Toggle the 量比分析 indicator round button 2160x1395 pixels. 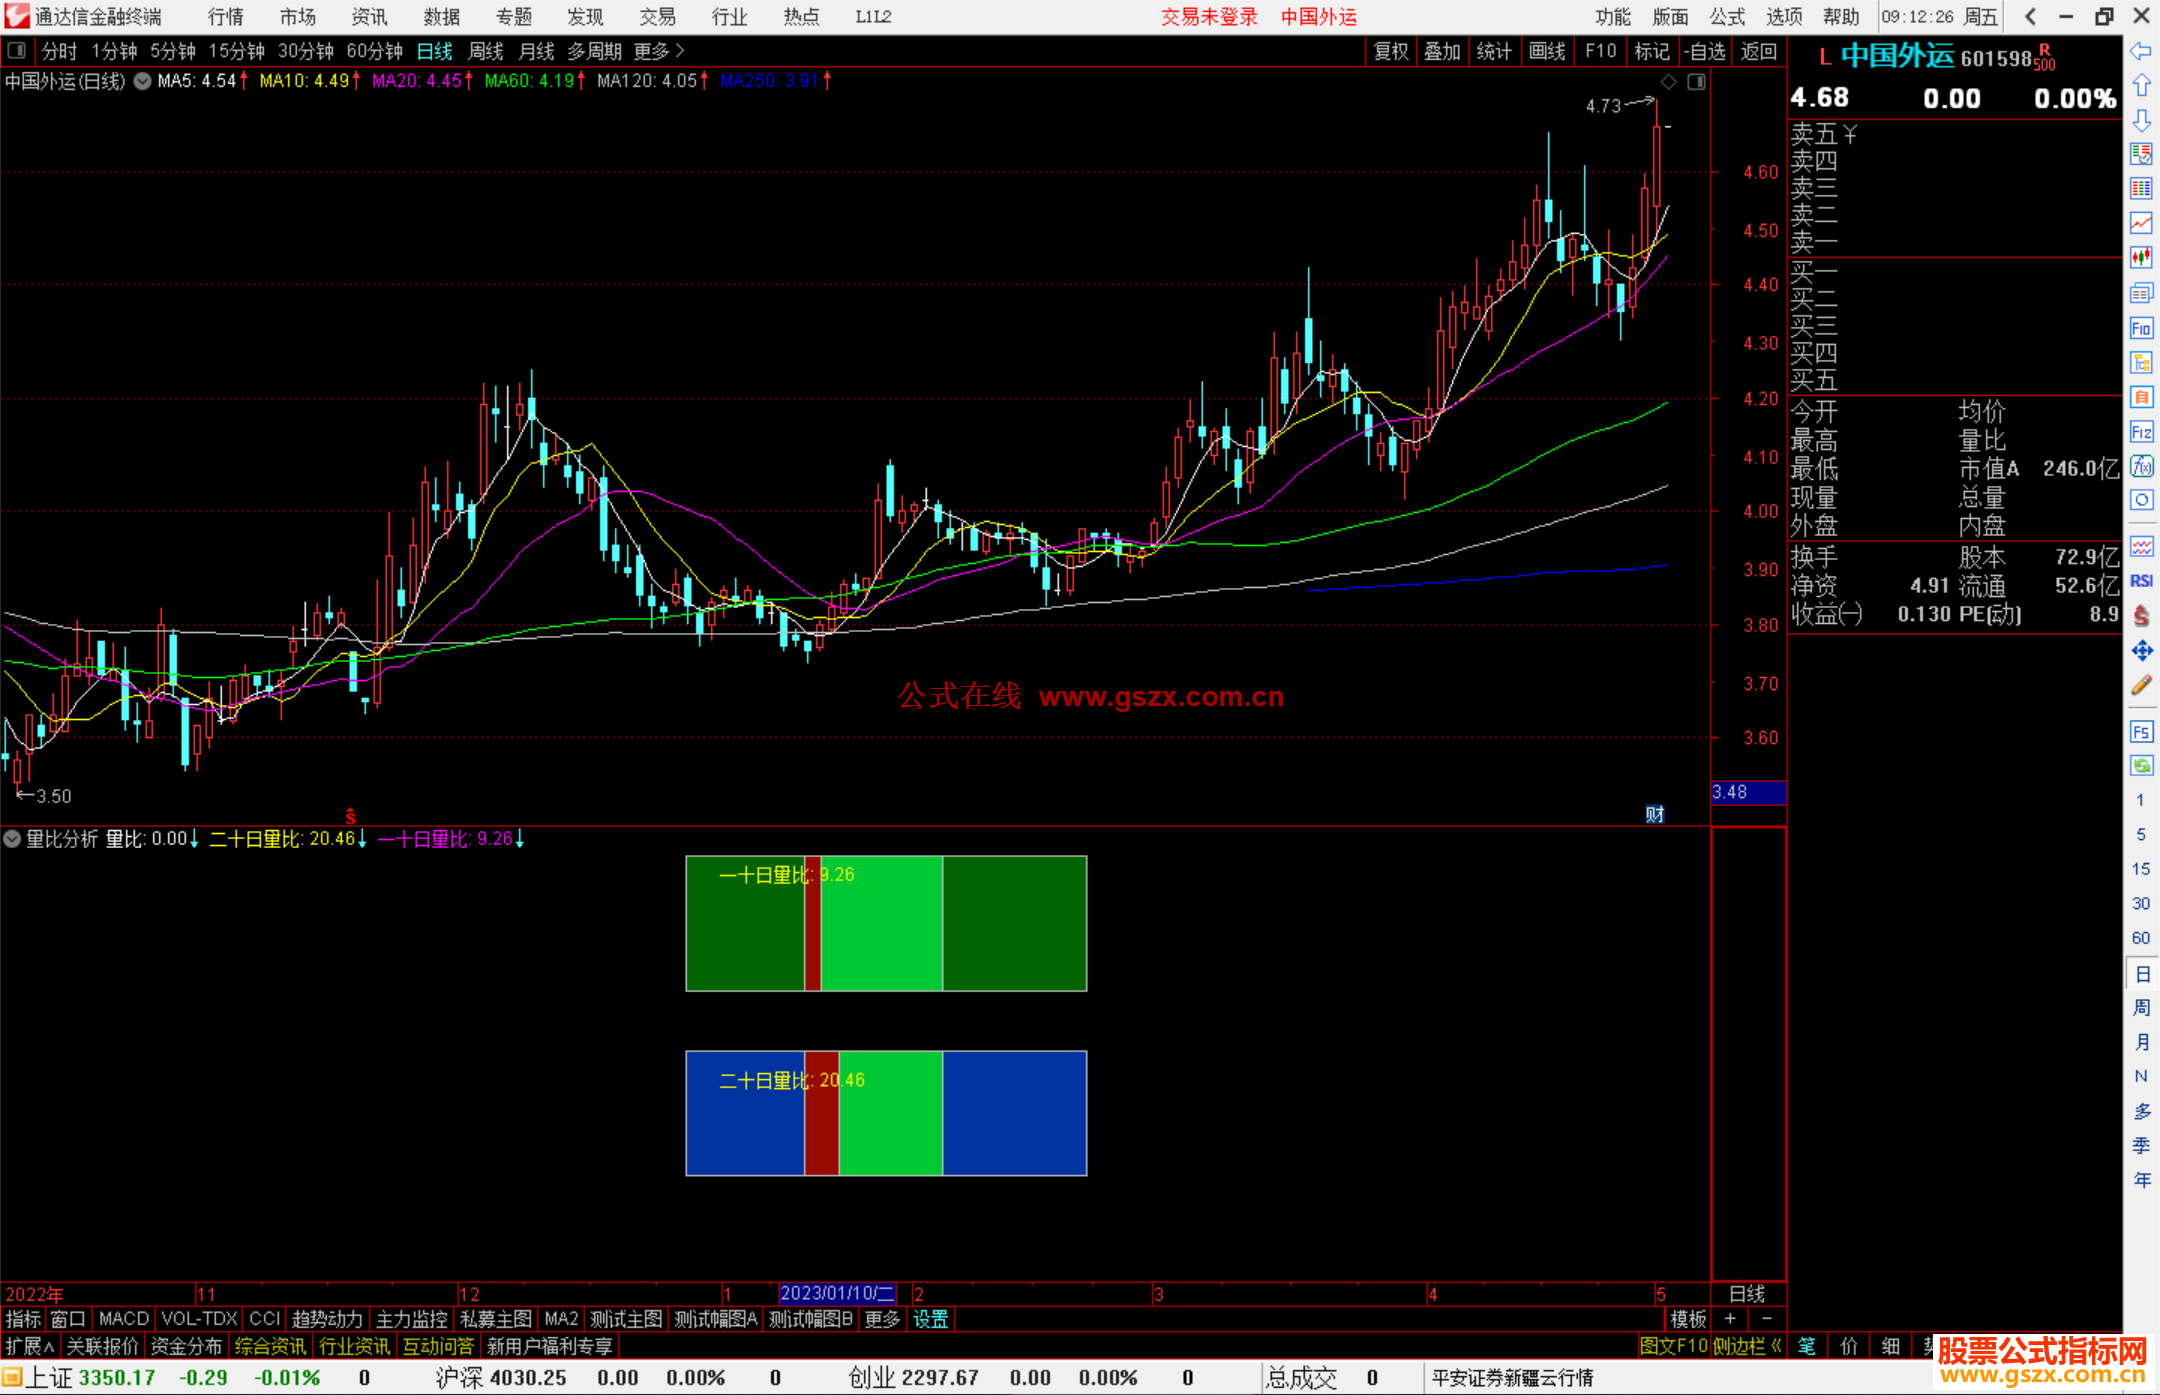[x=12, y=839]
